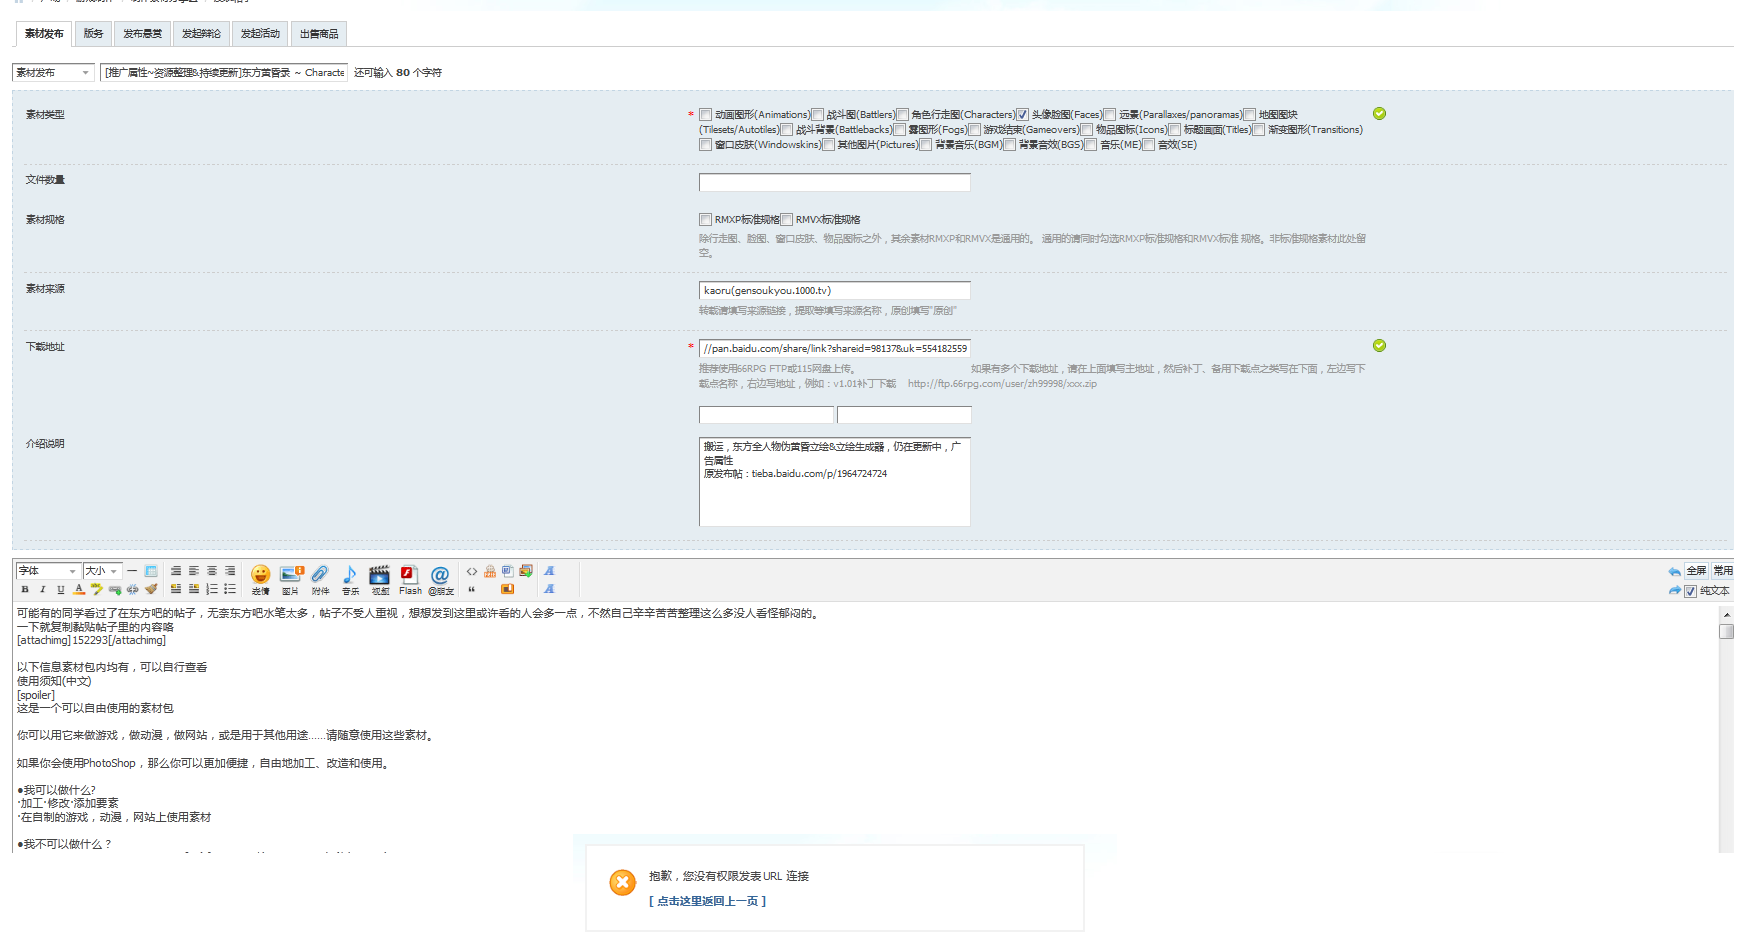Image resolution: width=1739 pixels, height=943 pixels.
Task: Check the 动画图形(Animations) checkbox
Action: coord(706,115)
